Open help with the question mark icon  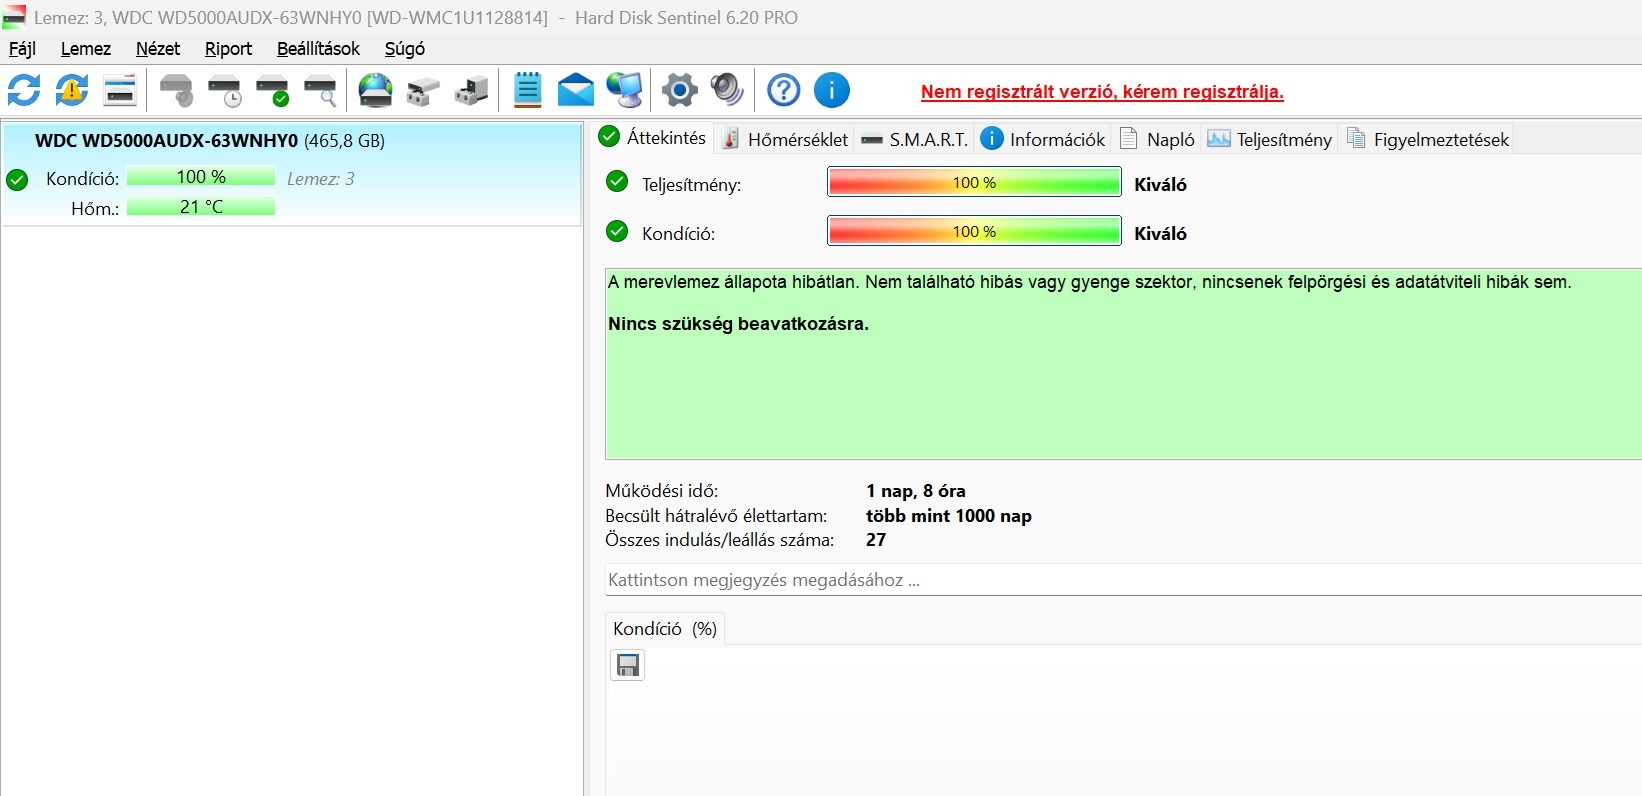[x=783, y=90]
